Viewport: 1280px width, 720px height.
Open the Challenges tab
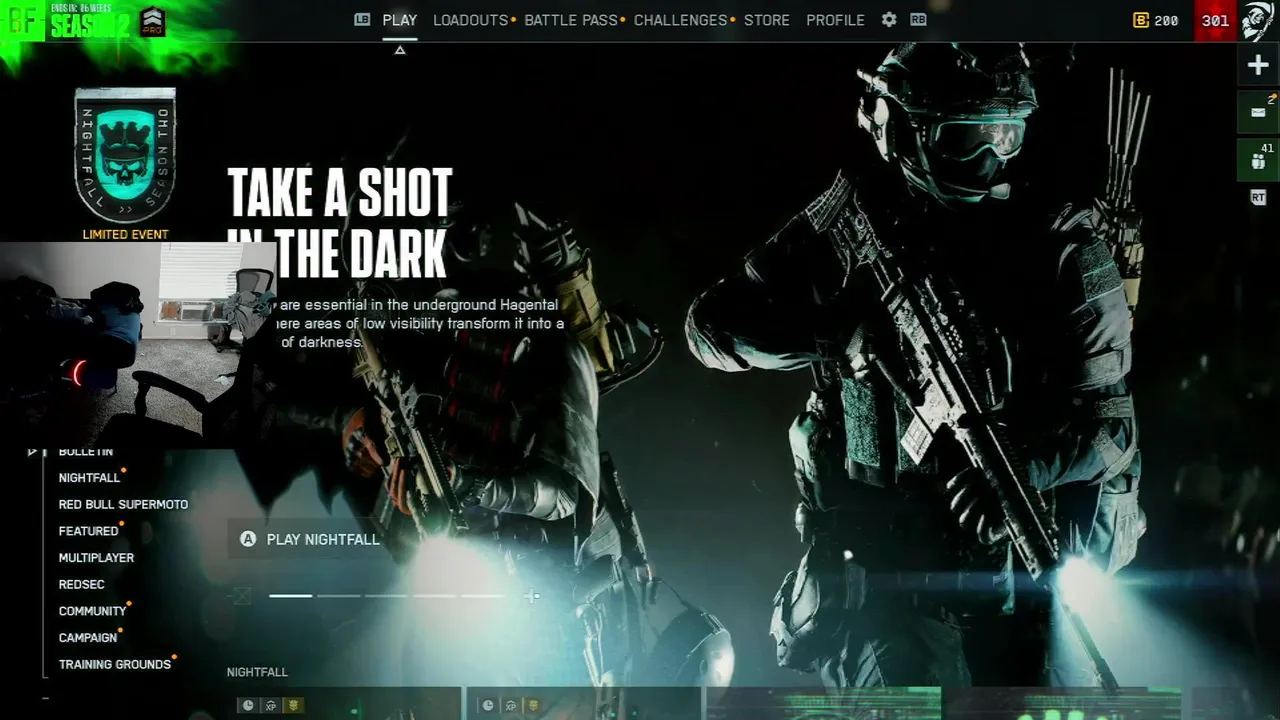(681, 20)
